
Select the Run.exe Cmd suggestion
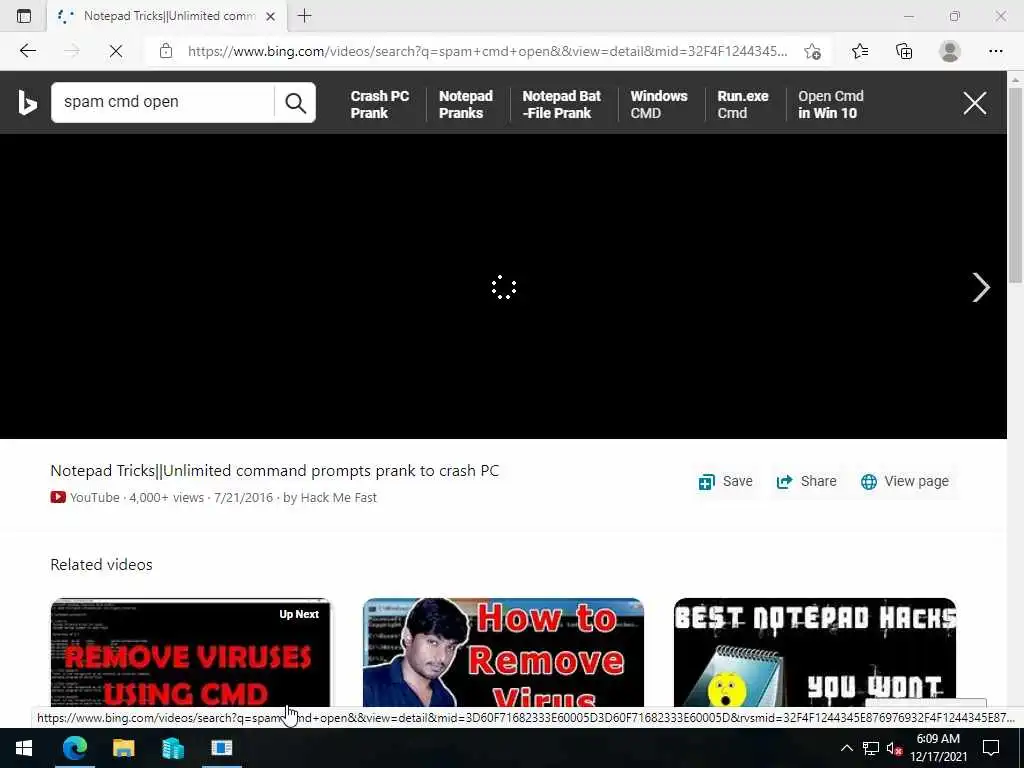(743, 104)
